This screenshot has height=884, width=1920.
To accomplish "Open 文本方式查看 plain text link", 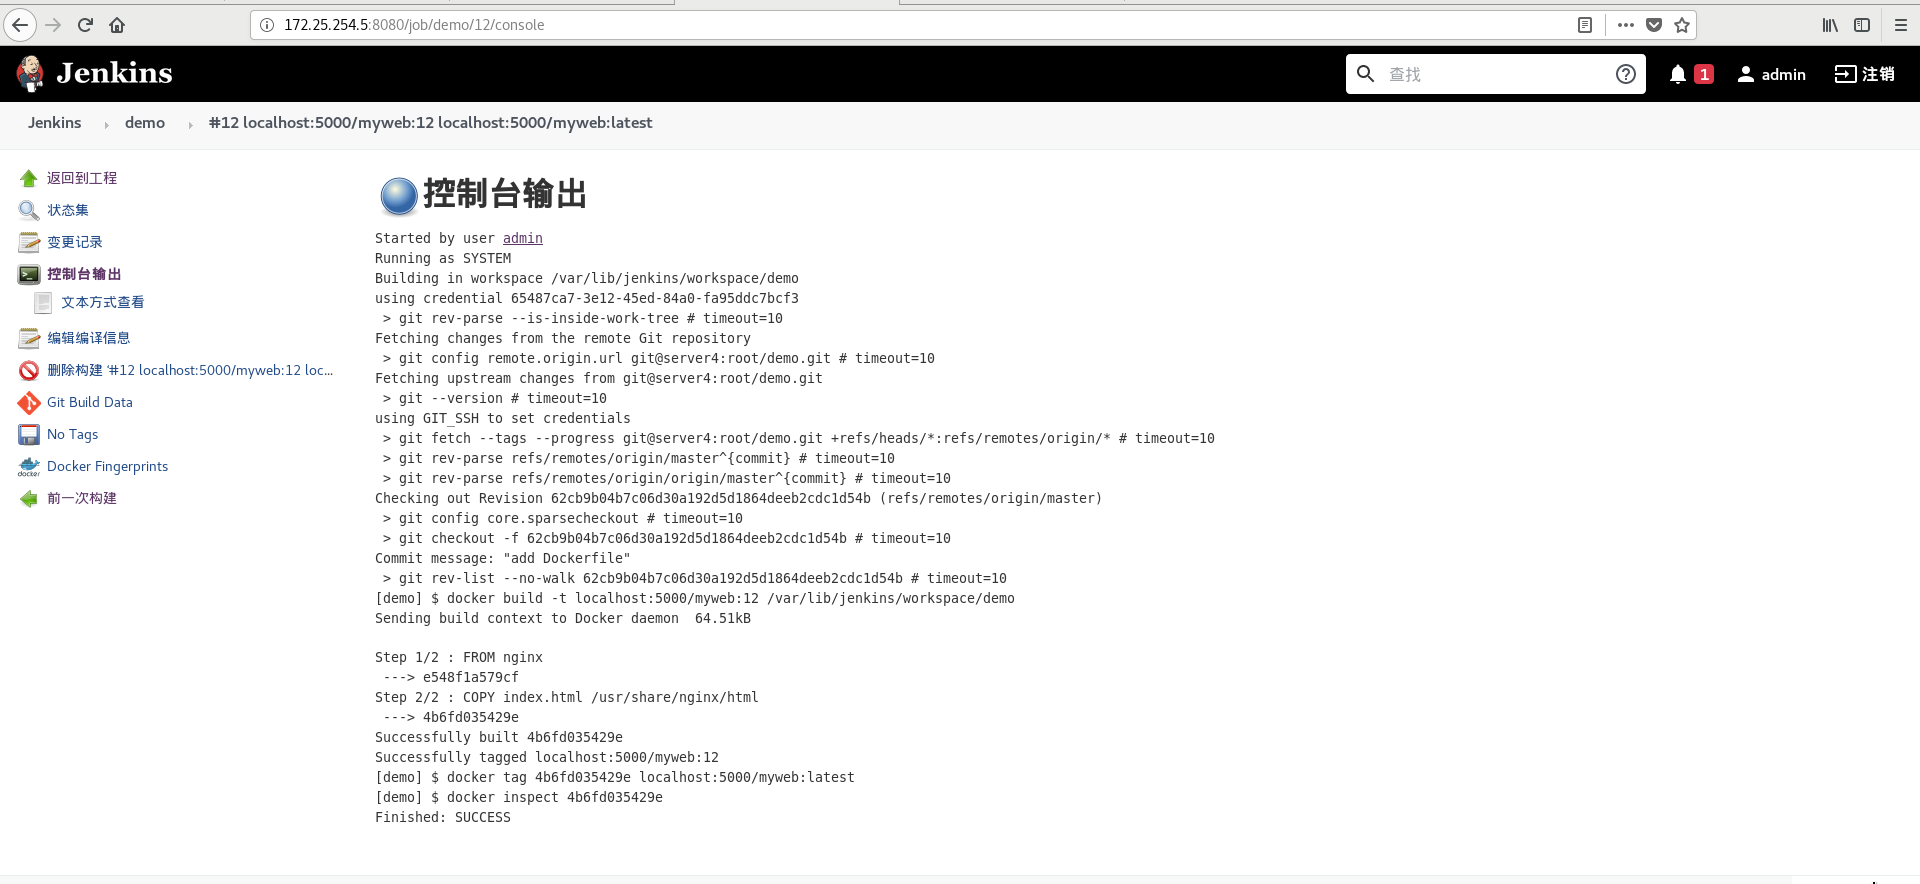I will click(x=102, y=302).
